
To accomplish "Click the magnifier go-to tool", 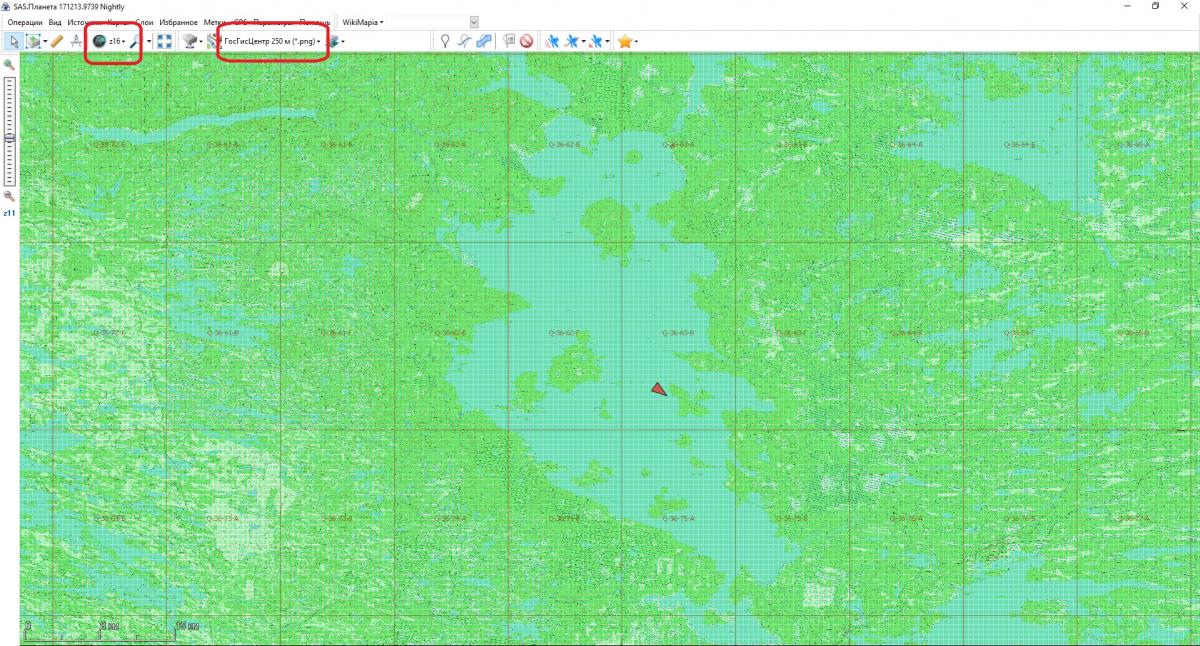I will click(x=137, y=41).
